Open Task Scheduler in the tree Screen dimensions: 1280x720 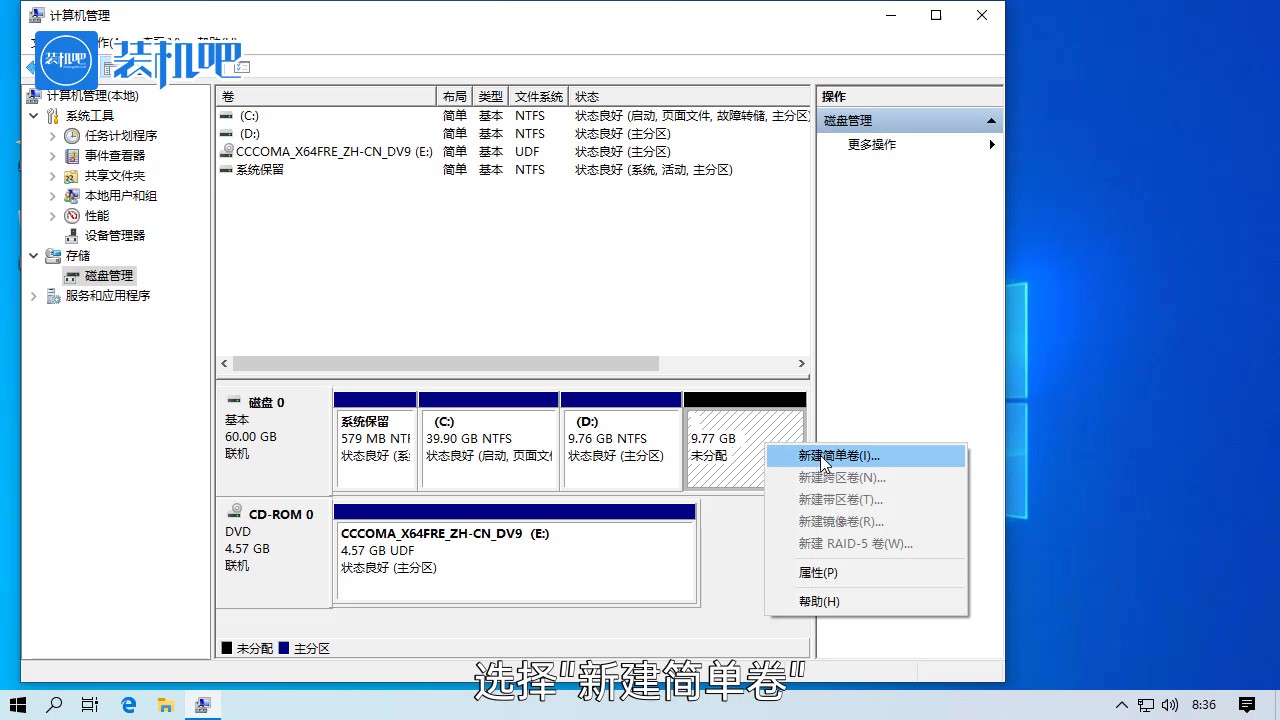click(x=120, y=136)
